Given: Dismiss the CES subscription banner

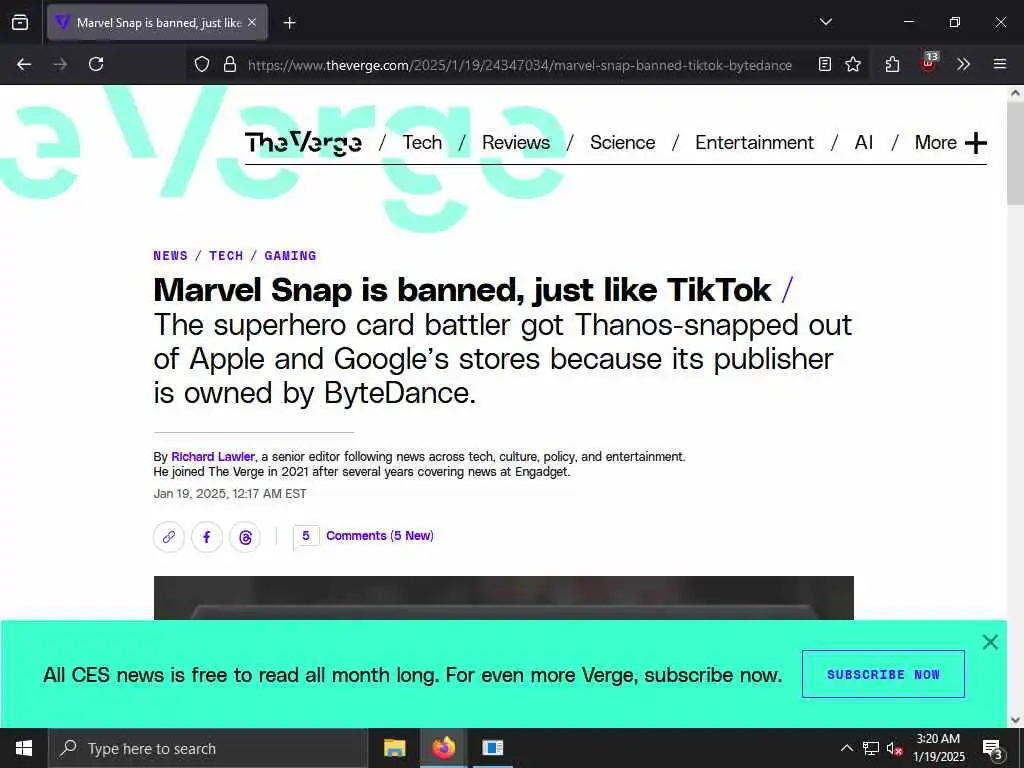Looking at the screenshot, I should (x=990, y=642).
